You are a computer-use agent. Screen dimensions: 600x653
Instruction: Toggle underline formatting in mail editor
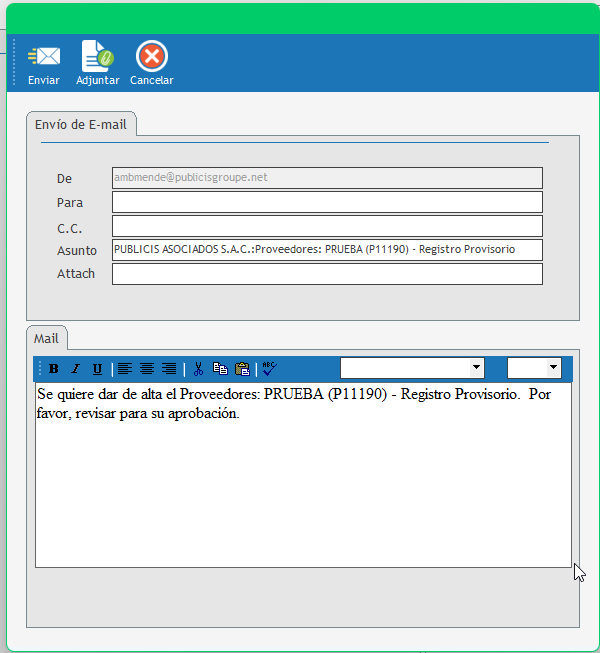[97, 369]
